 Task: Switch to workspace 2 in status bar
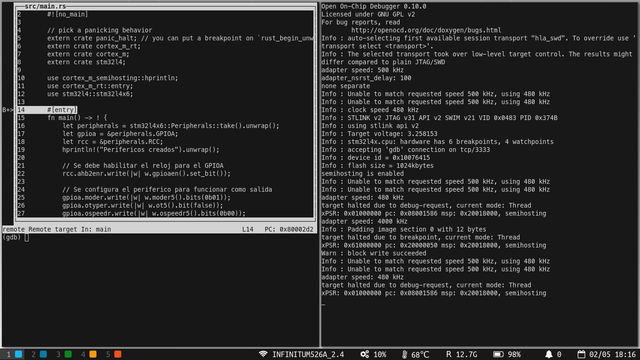click(39, 354)
